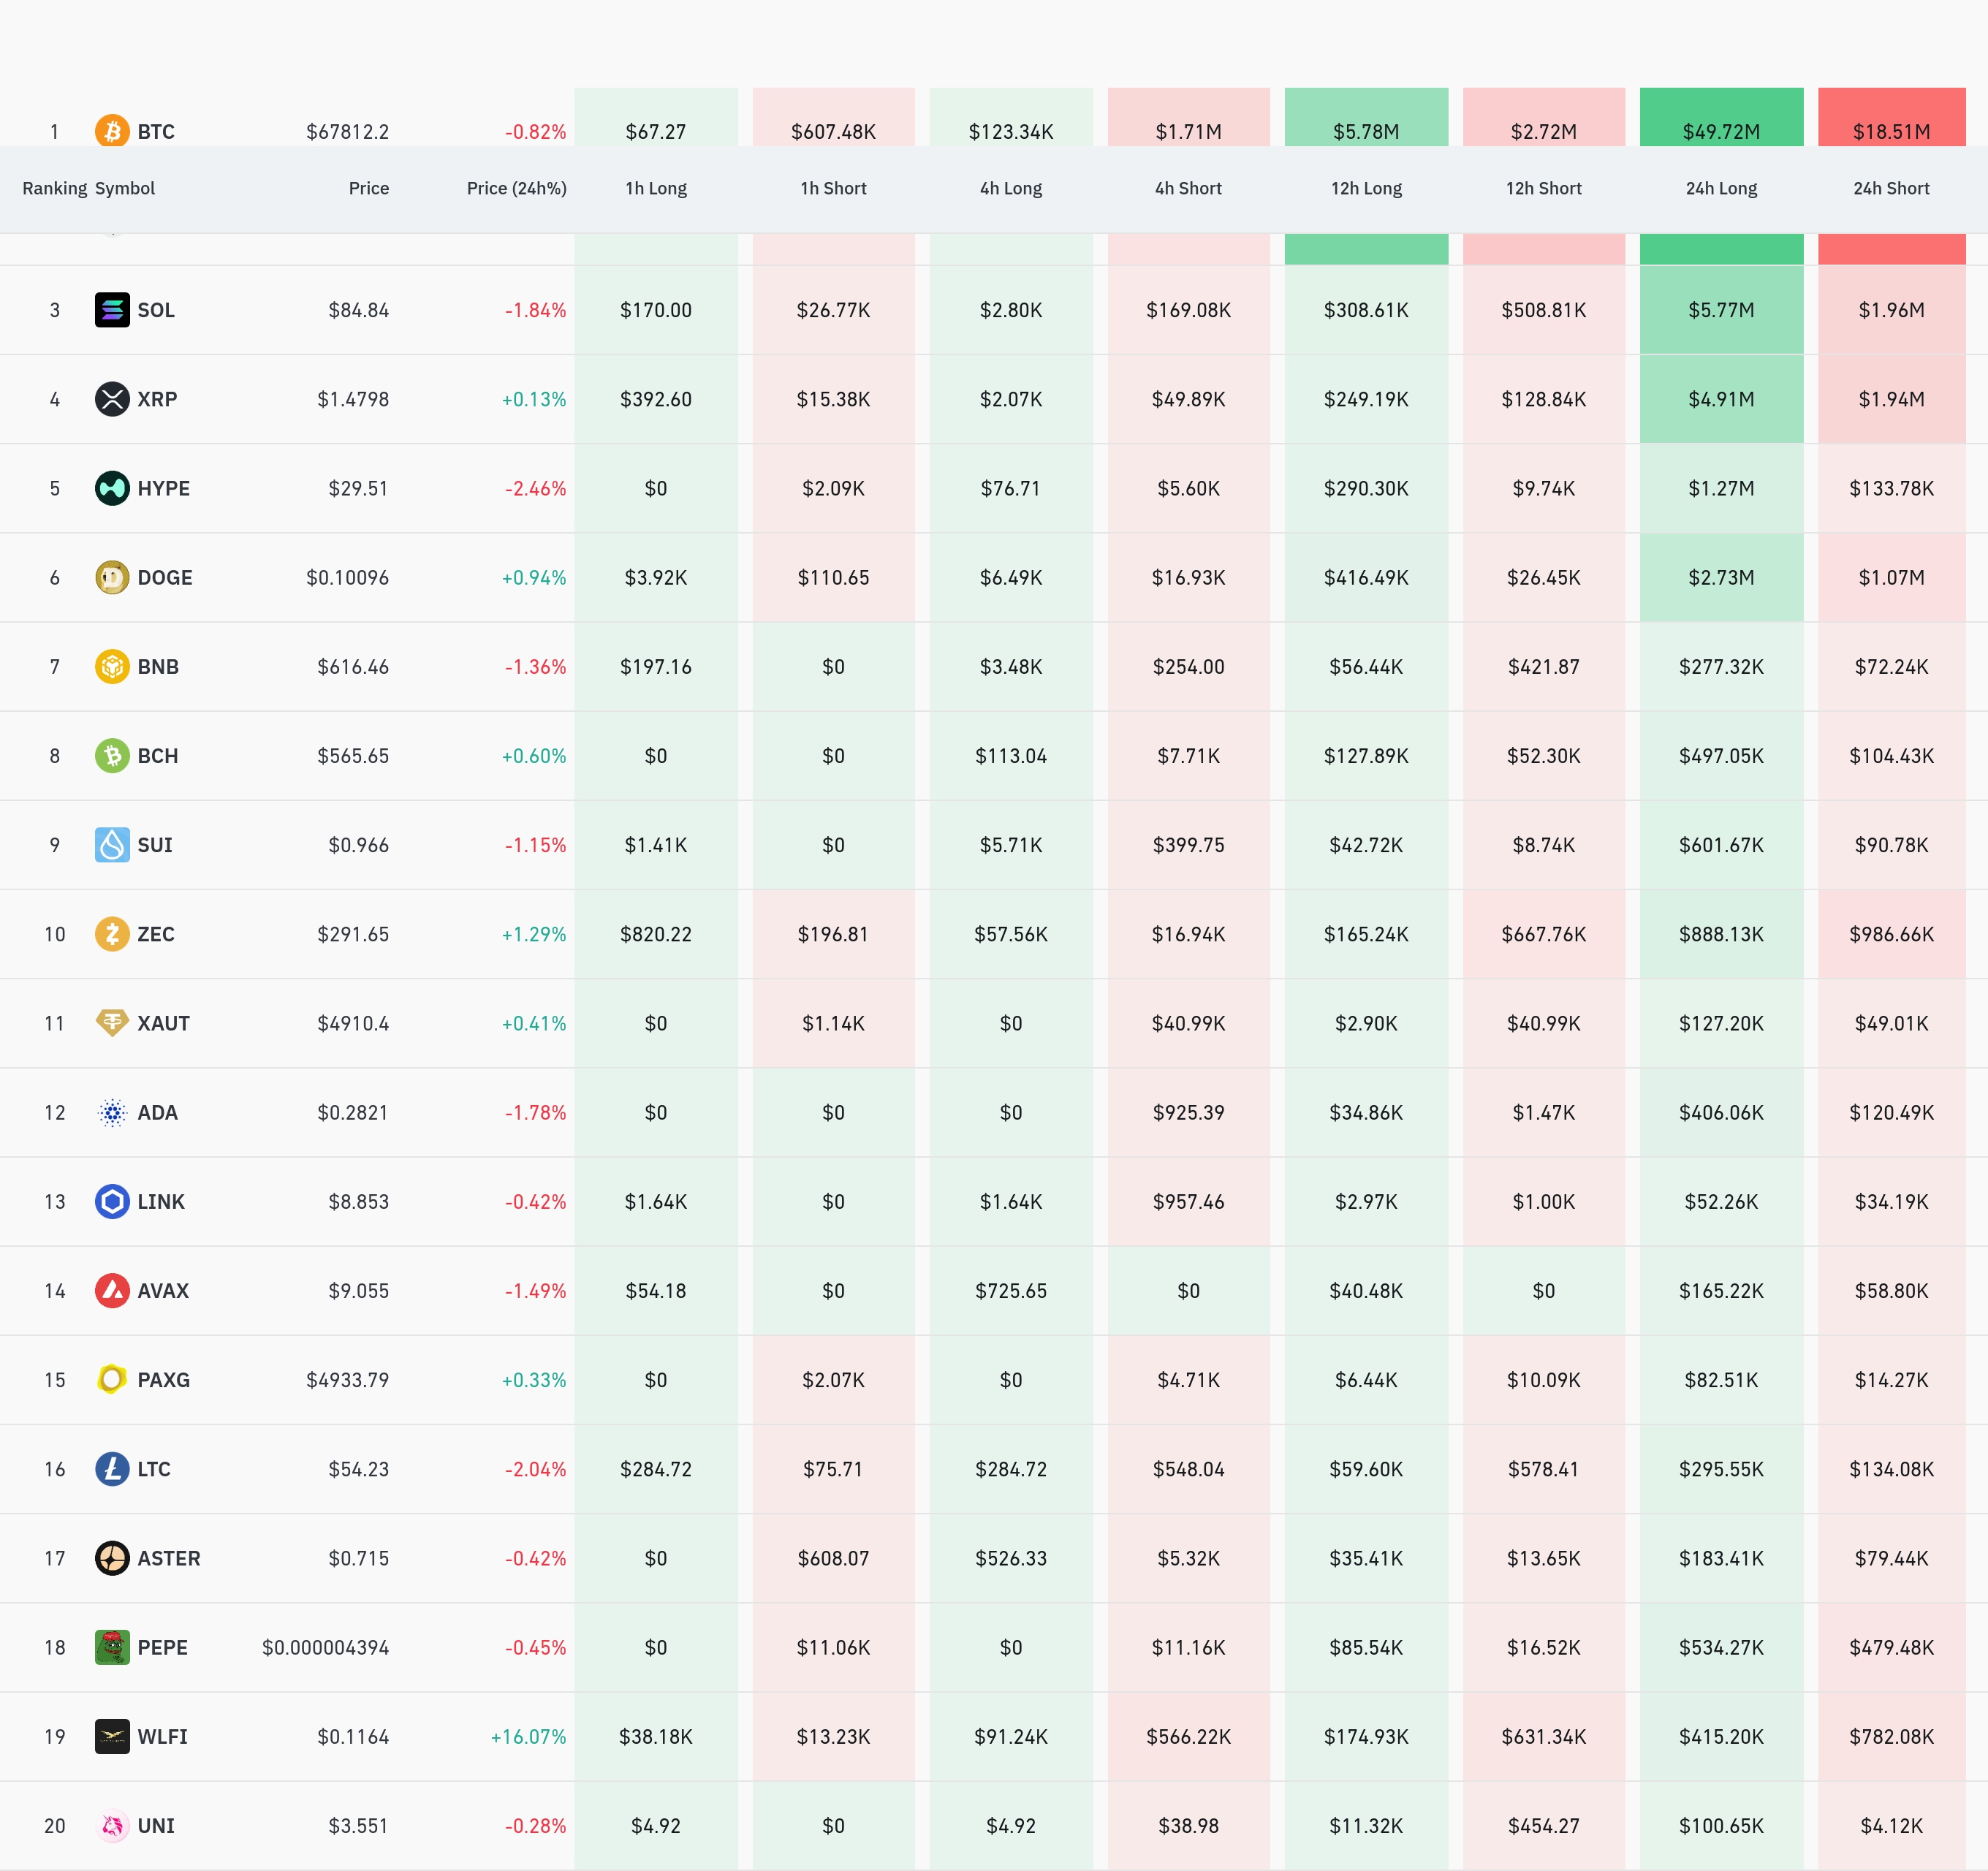The height and width of the screenshot is (1871, 1988).
Task: Click the DOGE coin icon
Action: [112, 577]
